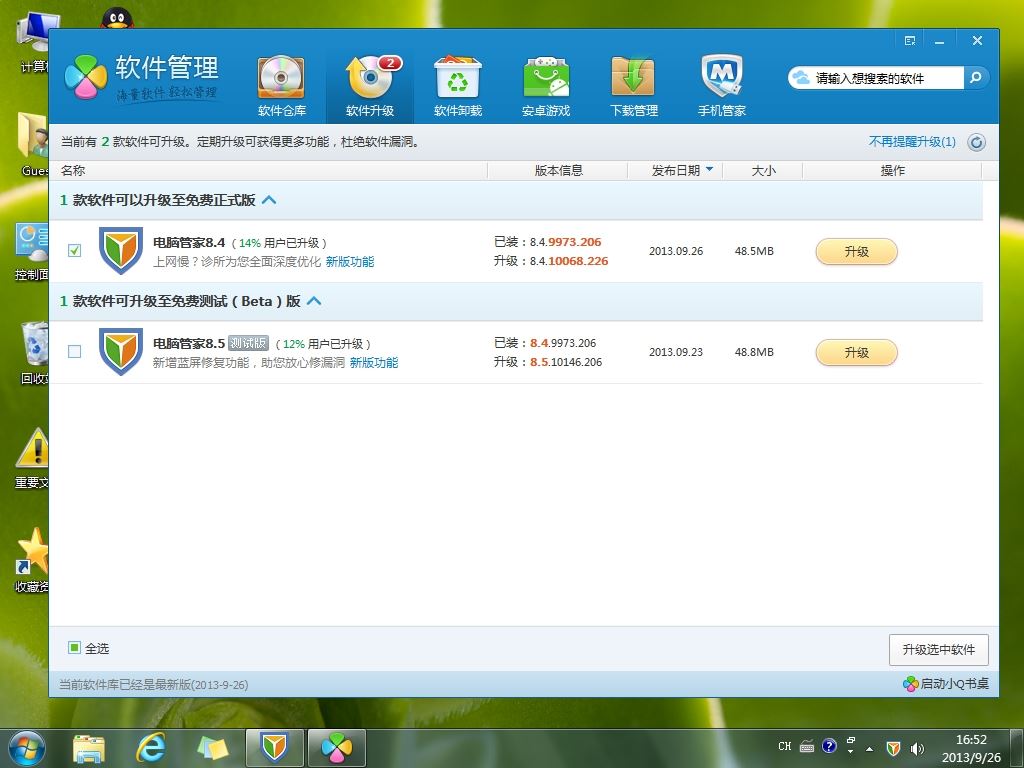This screenshot has width=1024, height=768.
Task: Open the 软件卸载 uninstall tab
Action: pos(458,87)
